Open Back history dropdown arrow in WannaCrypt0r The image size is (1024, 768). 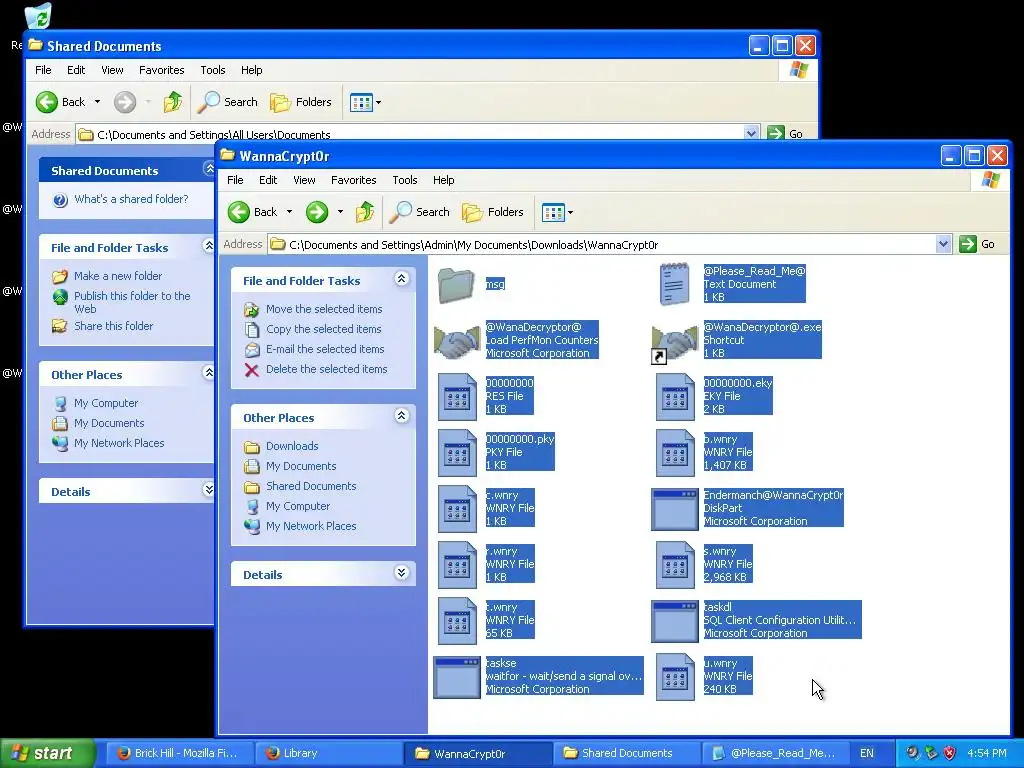pyautogui.click(x=289, y=212)
